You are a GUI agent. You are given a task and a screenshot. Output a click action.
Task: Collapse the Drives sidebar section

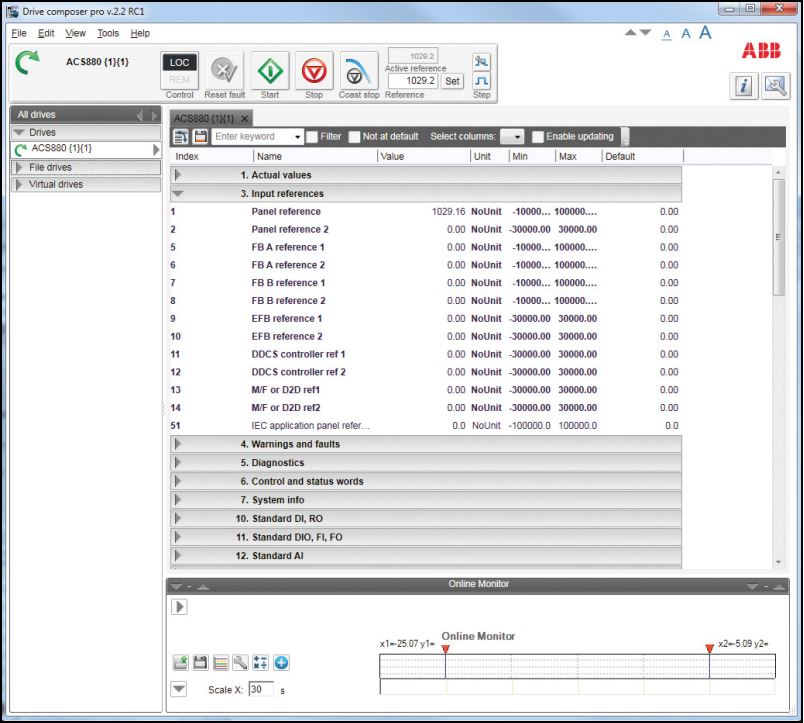click(x=19, y=132)
